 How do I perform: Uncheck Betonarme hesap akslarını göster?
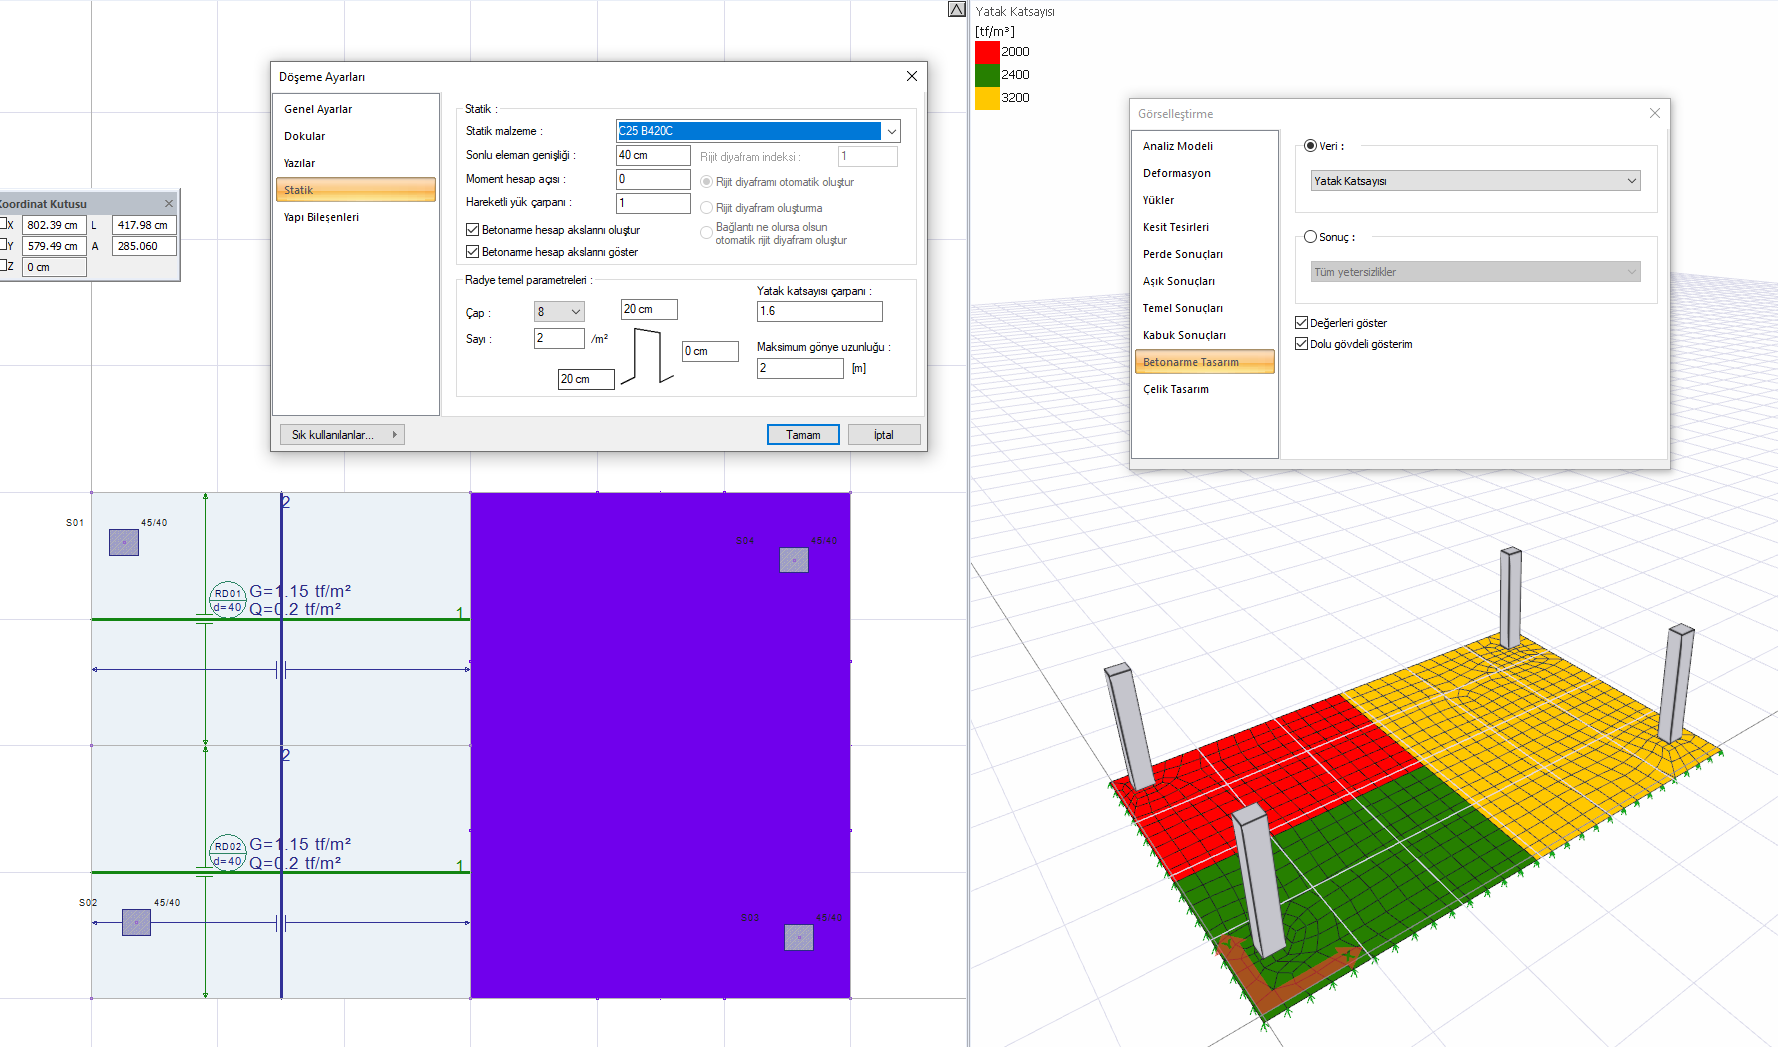click(472, 252)
